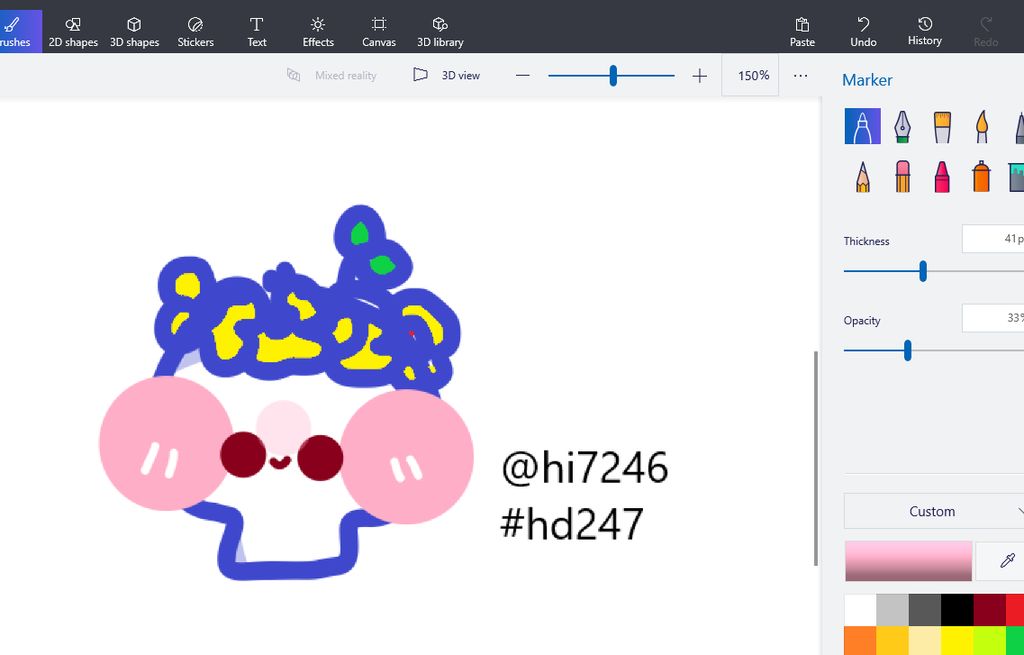1024x655 pixels.
Task: Select the Watercolor brush
Action: (982, 126)
